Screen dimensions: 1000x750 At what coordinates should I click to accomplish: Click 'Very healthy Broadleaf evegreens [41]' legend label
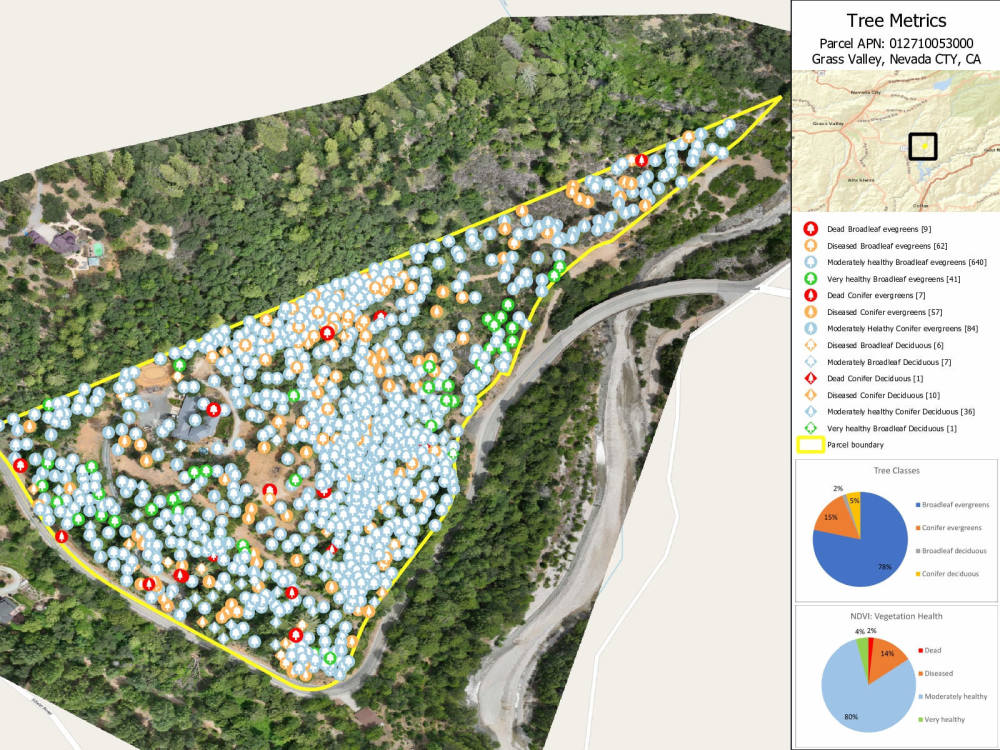(893, 279)
